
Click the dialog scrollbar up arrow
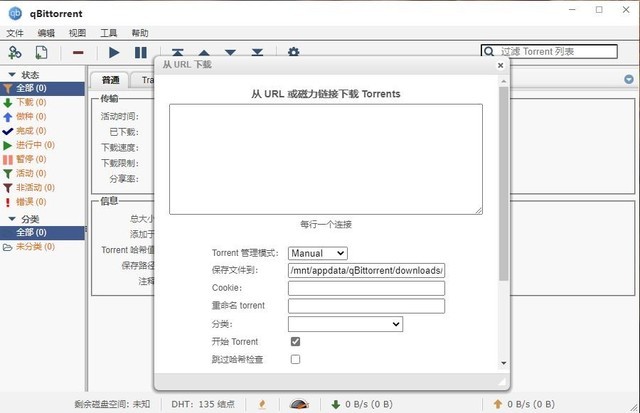pyautogui.click(x=504, y=81)
